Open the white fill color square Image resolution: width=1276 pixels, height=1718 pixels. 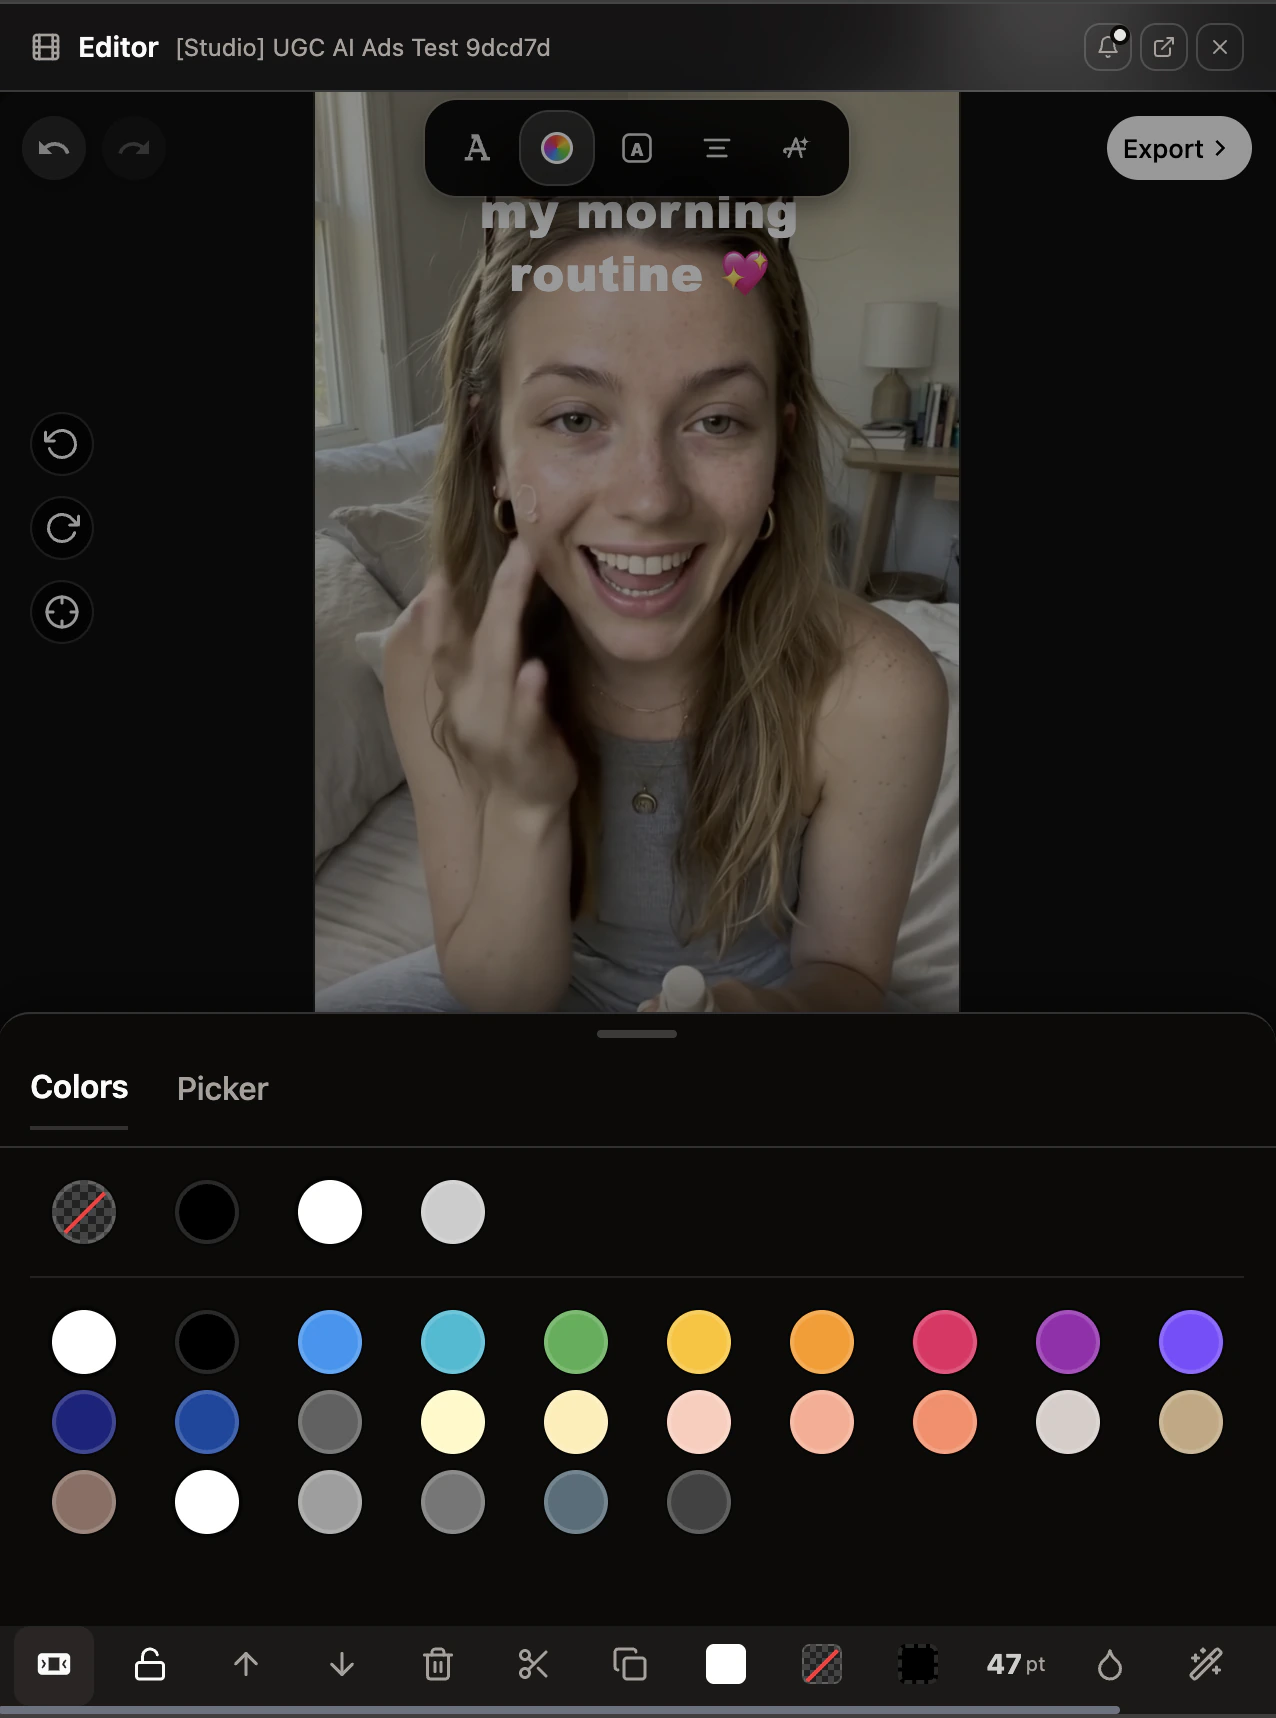[x=726, y=1664]
